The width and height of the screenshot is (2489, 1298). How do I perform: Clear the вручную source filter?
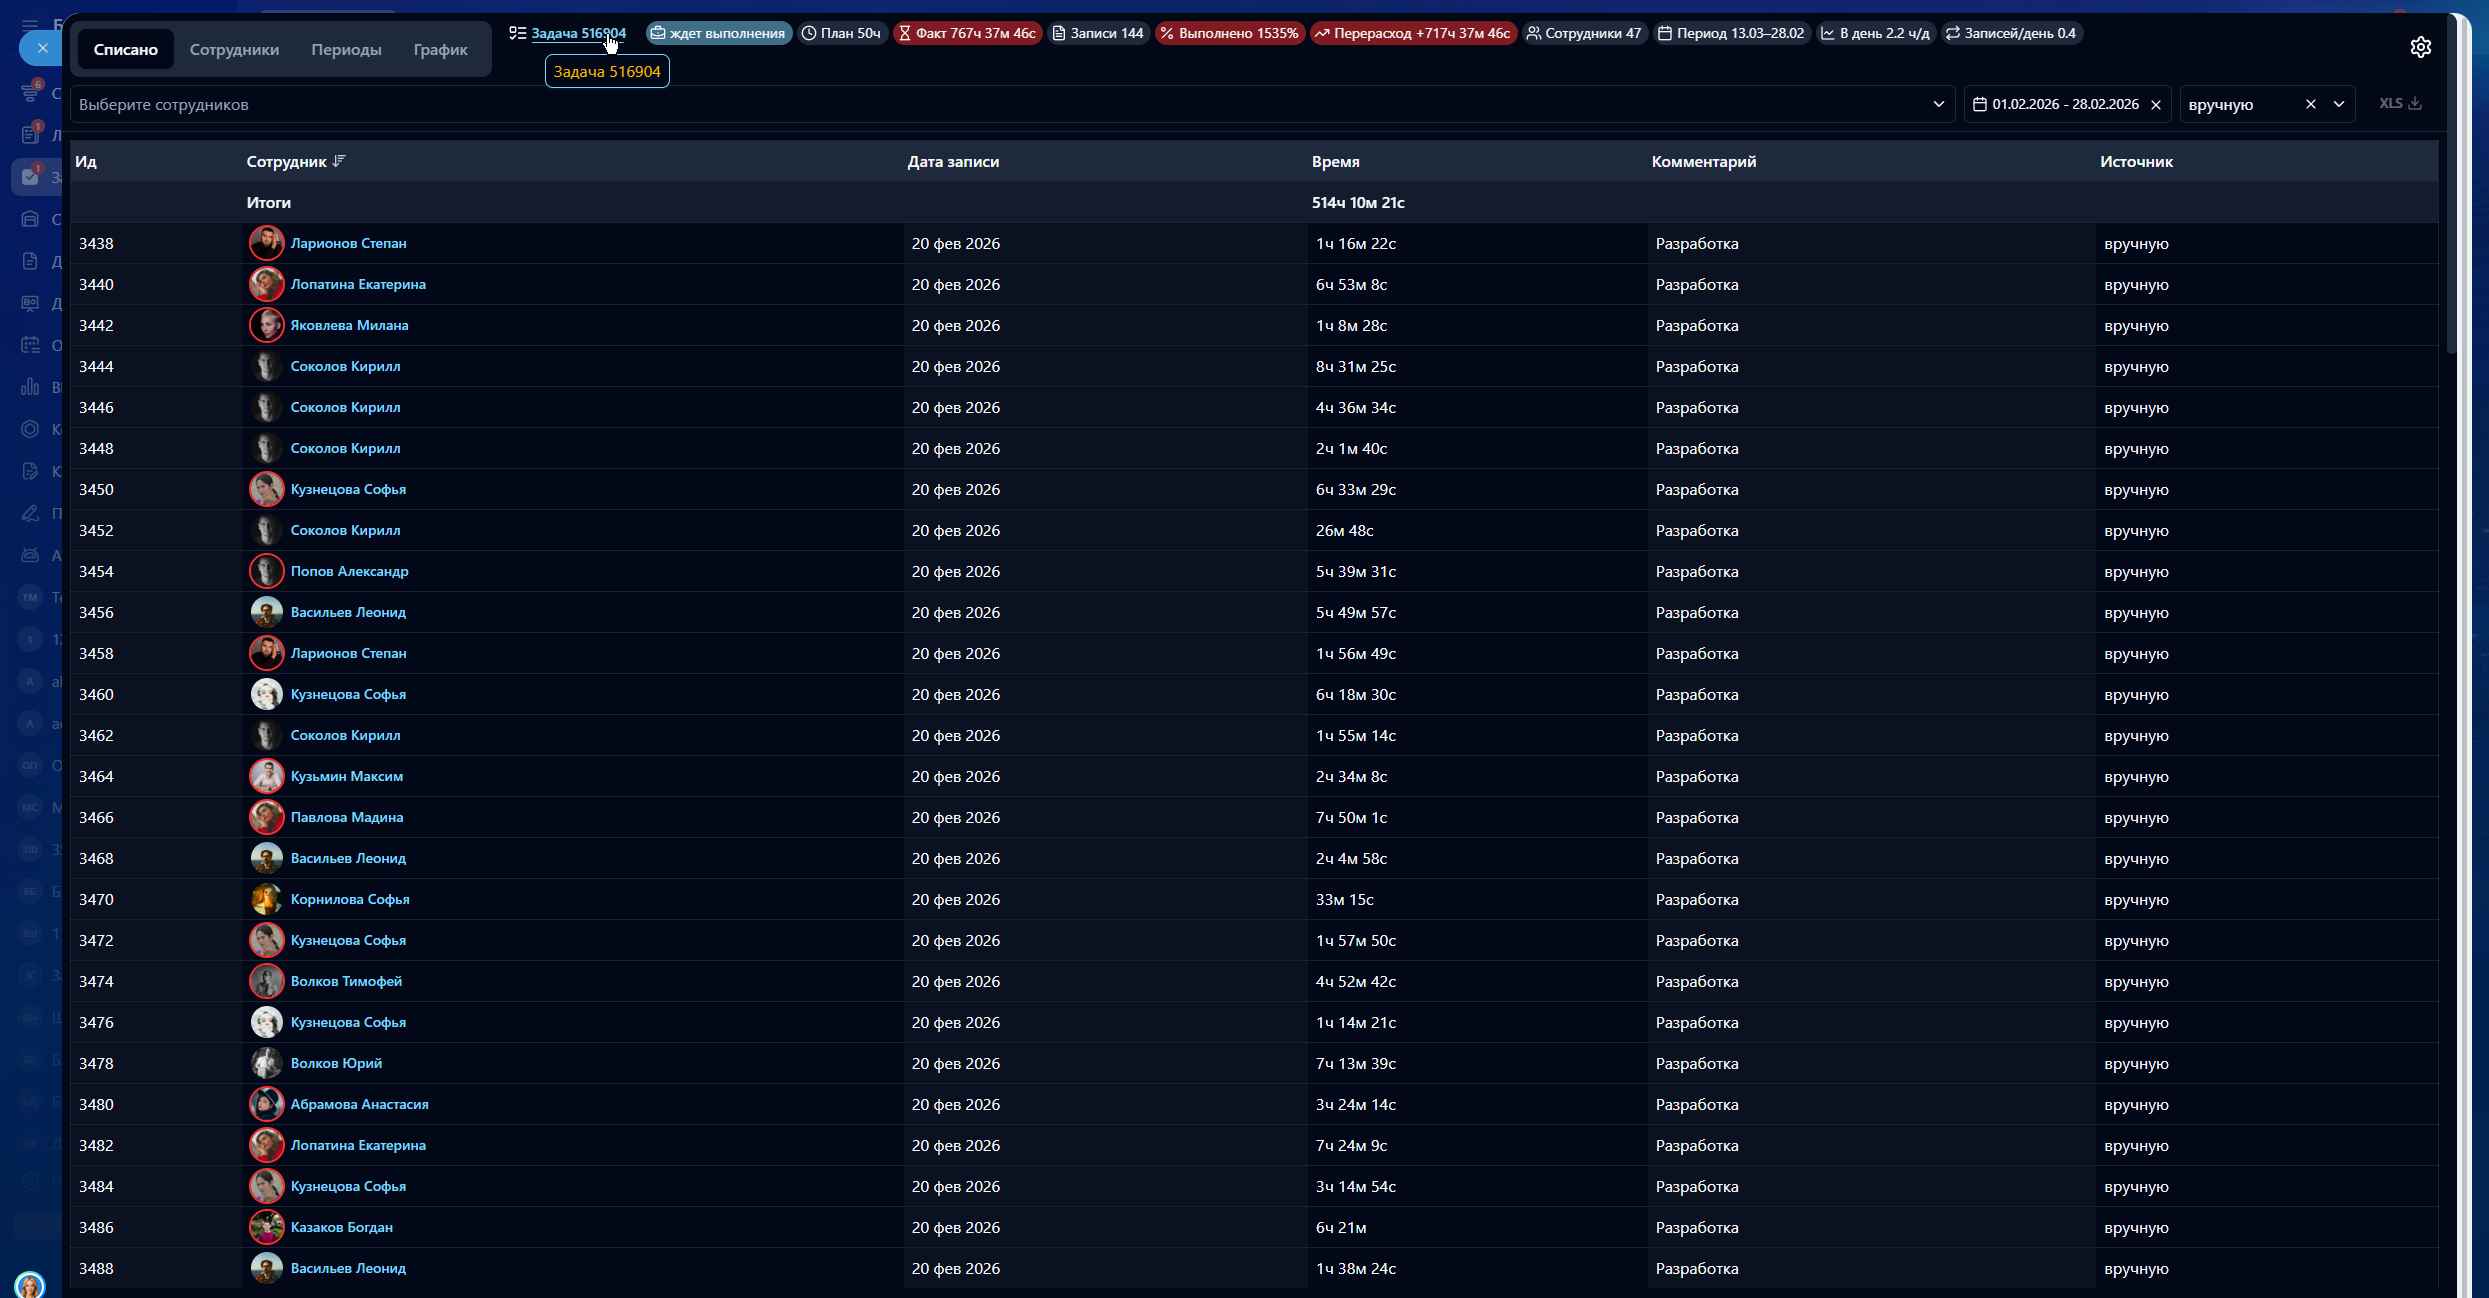click(x=2310, y=104)
